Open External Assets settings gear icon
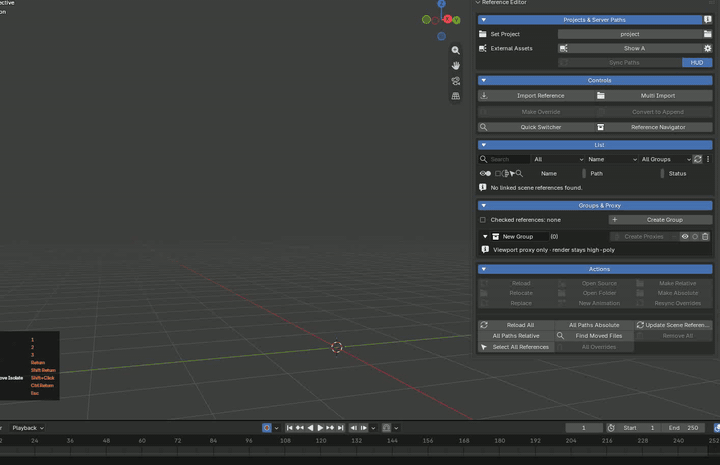Viewport: 720px width, 465px height. pos(707,48)
